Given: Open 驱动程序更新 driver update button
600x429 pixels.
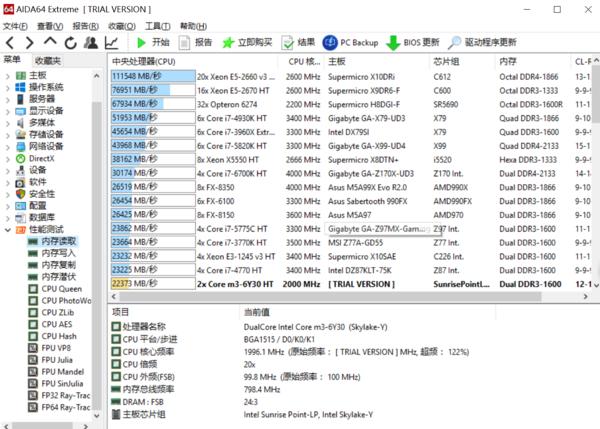Looking at the screenshot, I should (x=482, y=42).
